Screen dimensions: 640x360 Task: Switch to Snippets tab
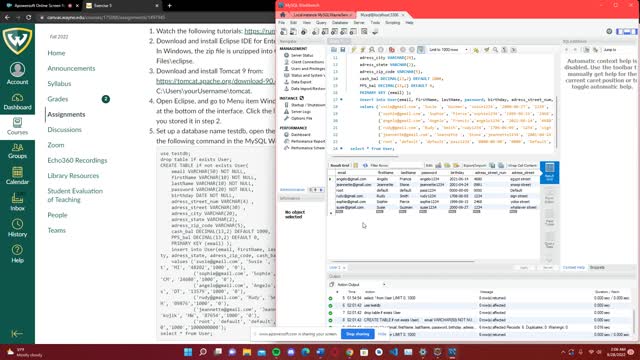click(x=597, y=268)
